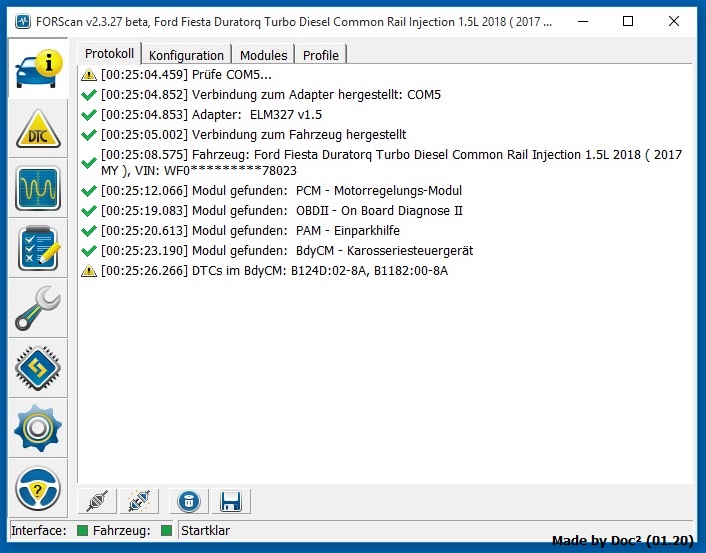This screenshot has height=553, width=706.
Task: Click the green Interface status indicator
Action: click(x=82, y=530)
